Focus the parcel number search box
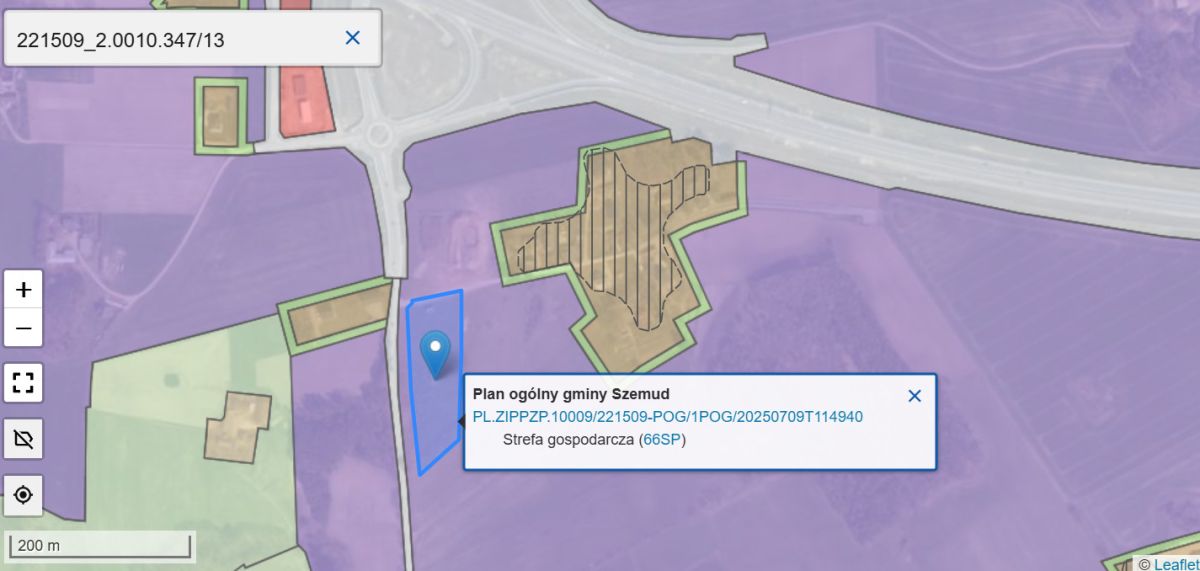The image size is (1200, 571). click(175, 38)
